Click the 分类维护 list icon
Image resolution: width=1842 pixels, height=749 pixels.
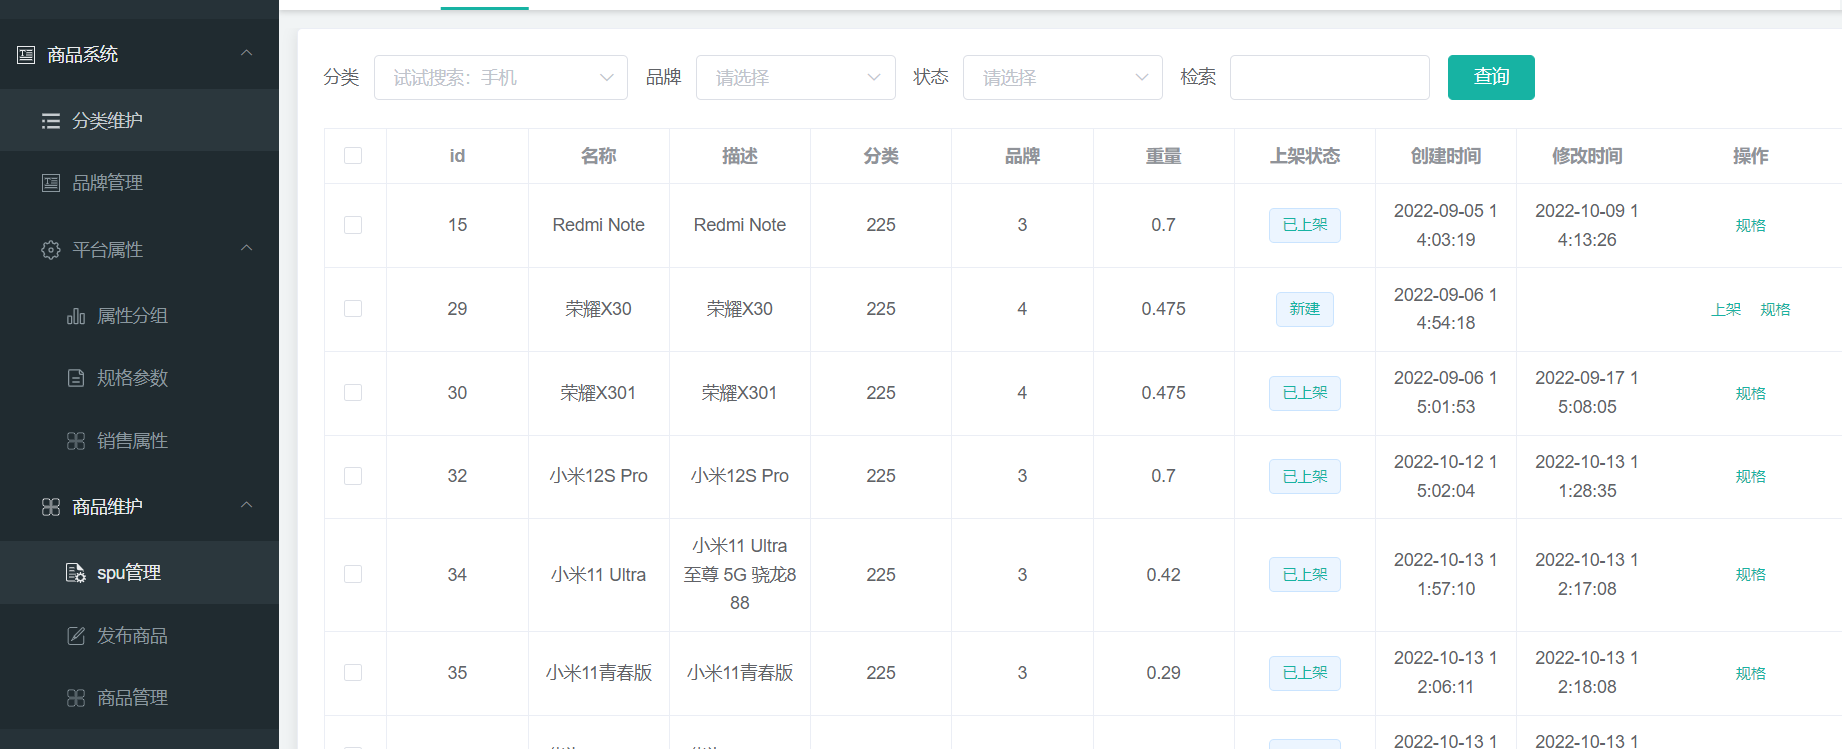pyautogui.click(x=51, y=121)
